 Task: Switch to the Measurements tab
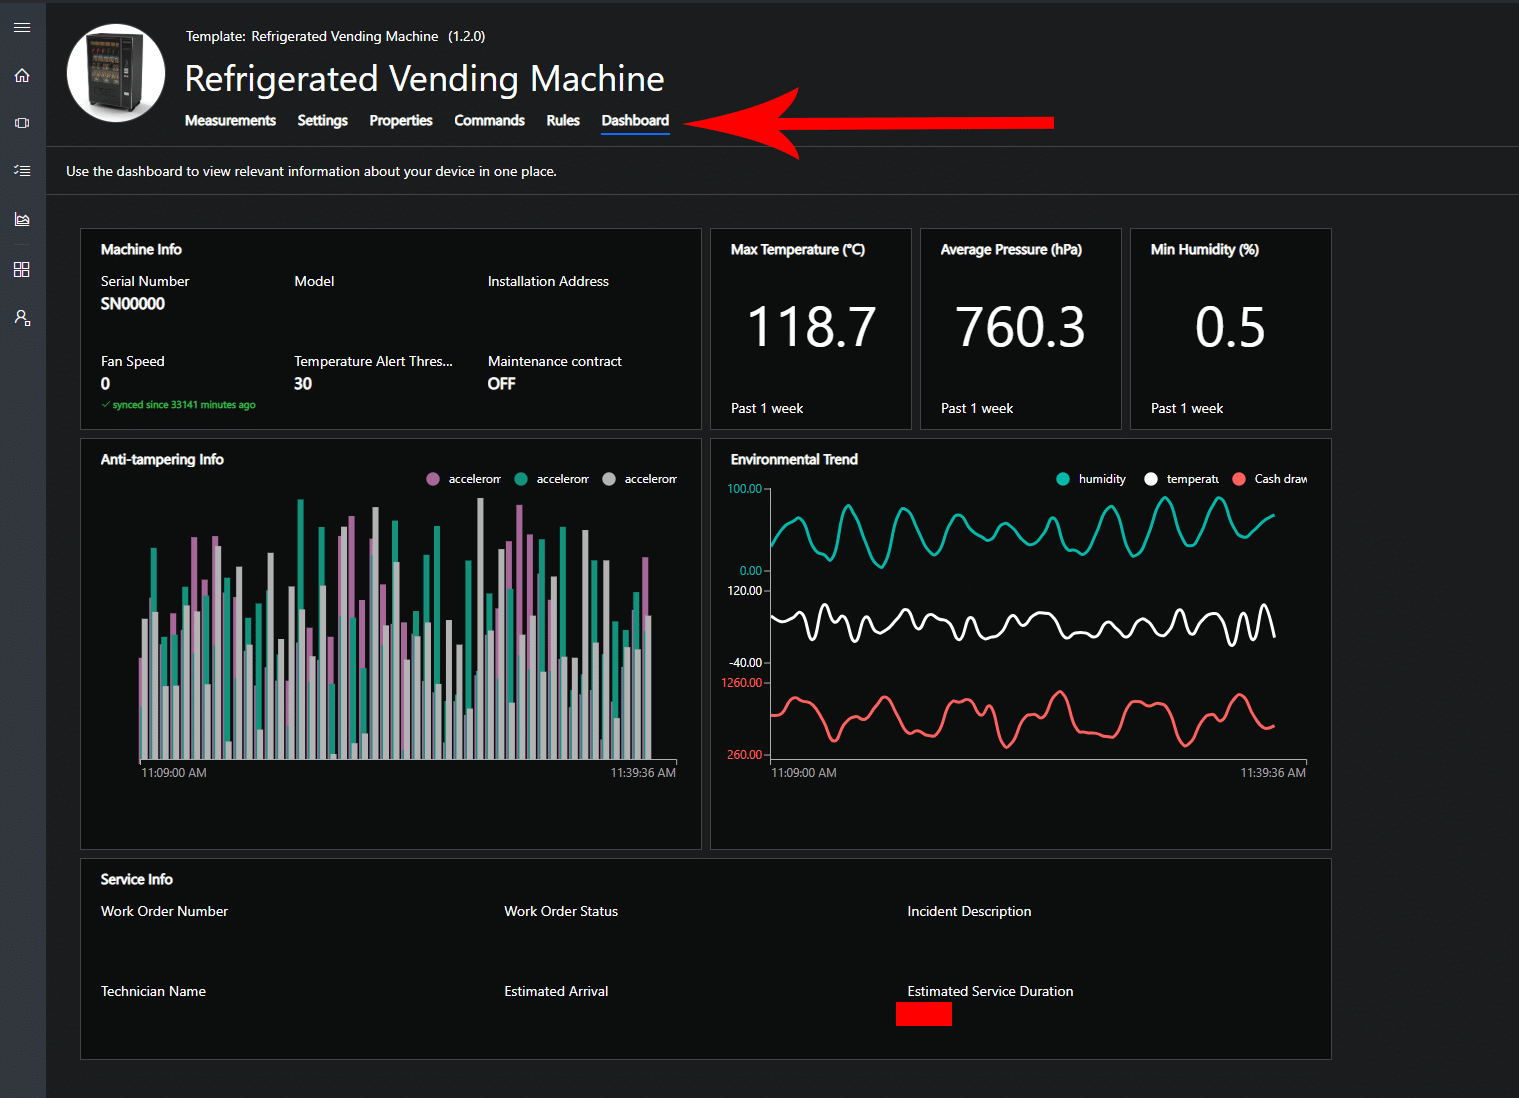[230, 120]
